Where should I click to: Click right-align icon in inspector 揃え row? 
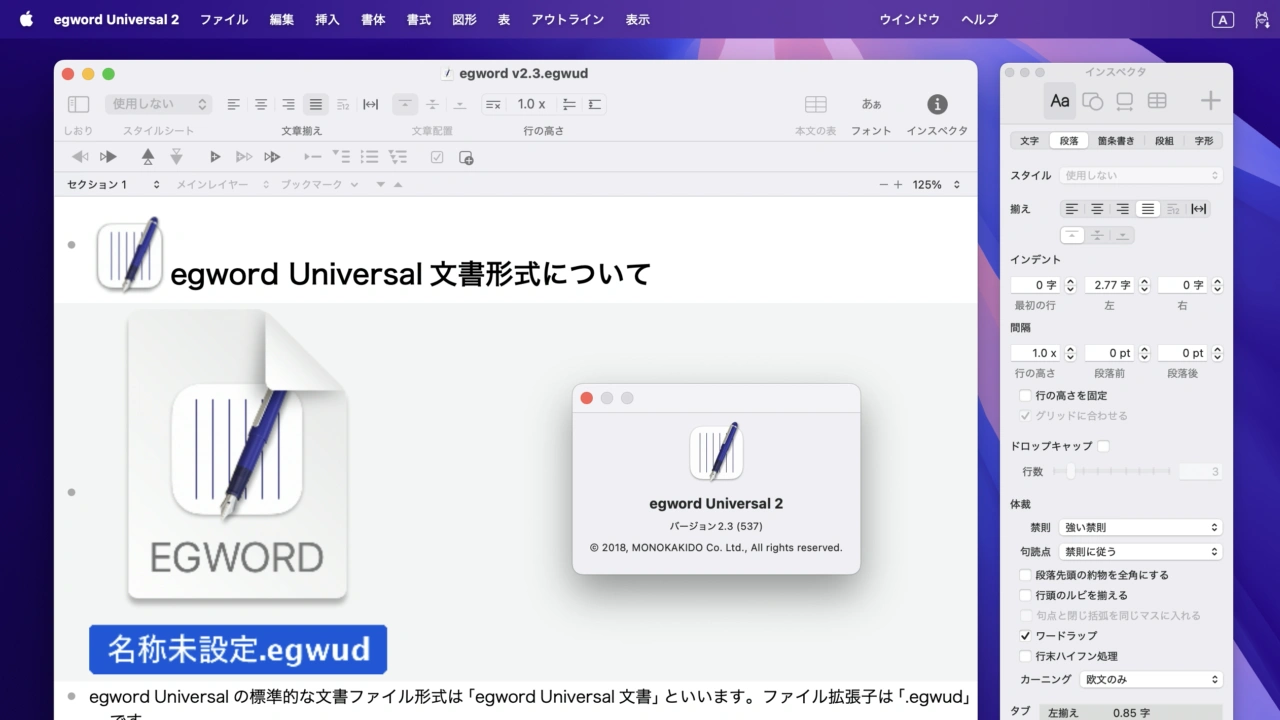click(1122, 209)
